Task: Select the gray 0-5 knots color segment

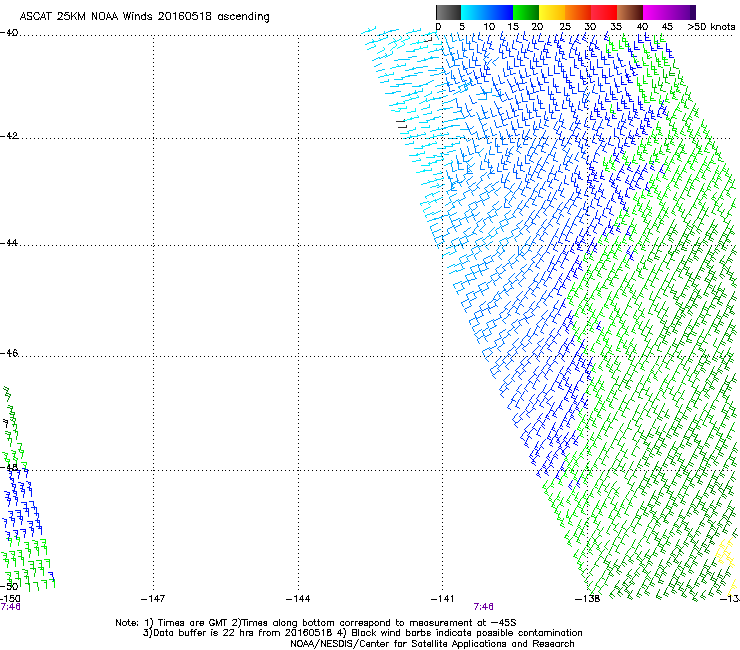Action: point(448,12)
